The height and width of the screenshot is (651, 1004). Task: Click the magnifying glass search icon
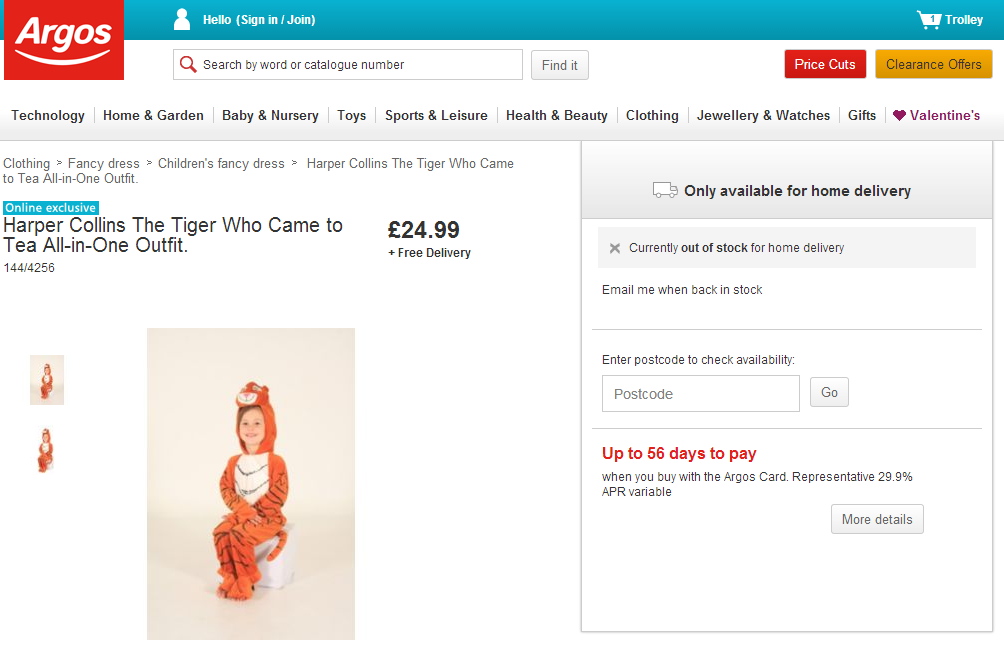tap(188, 65)
